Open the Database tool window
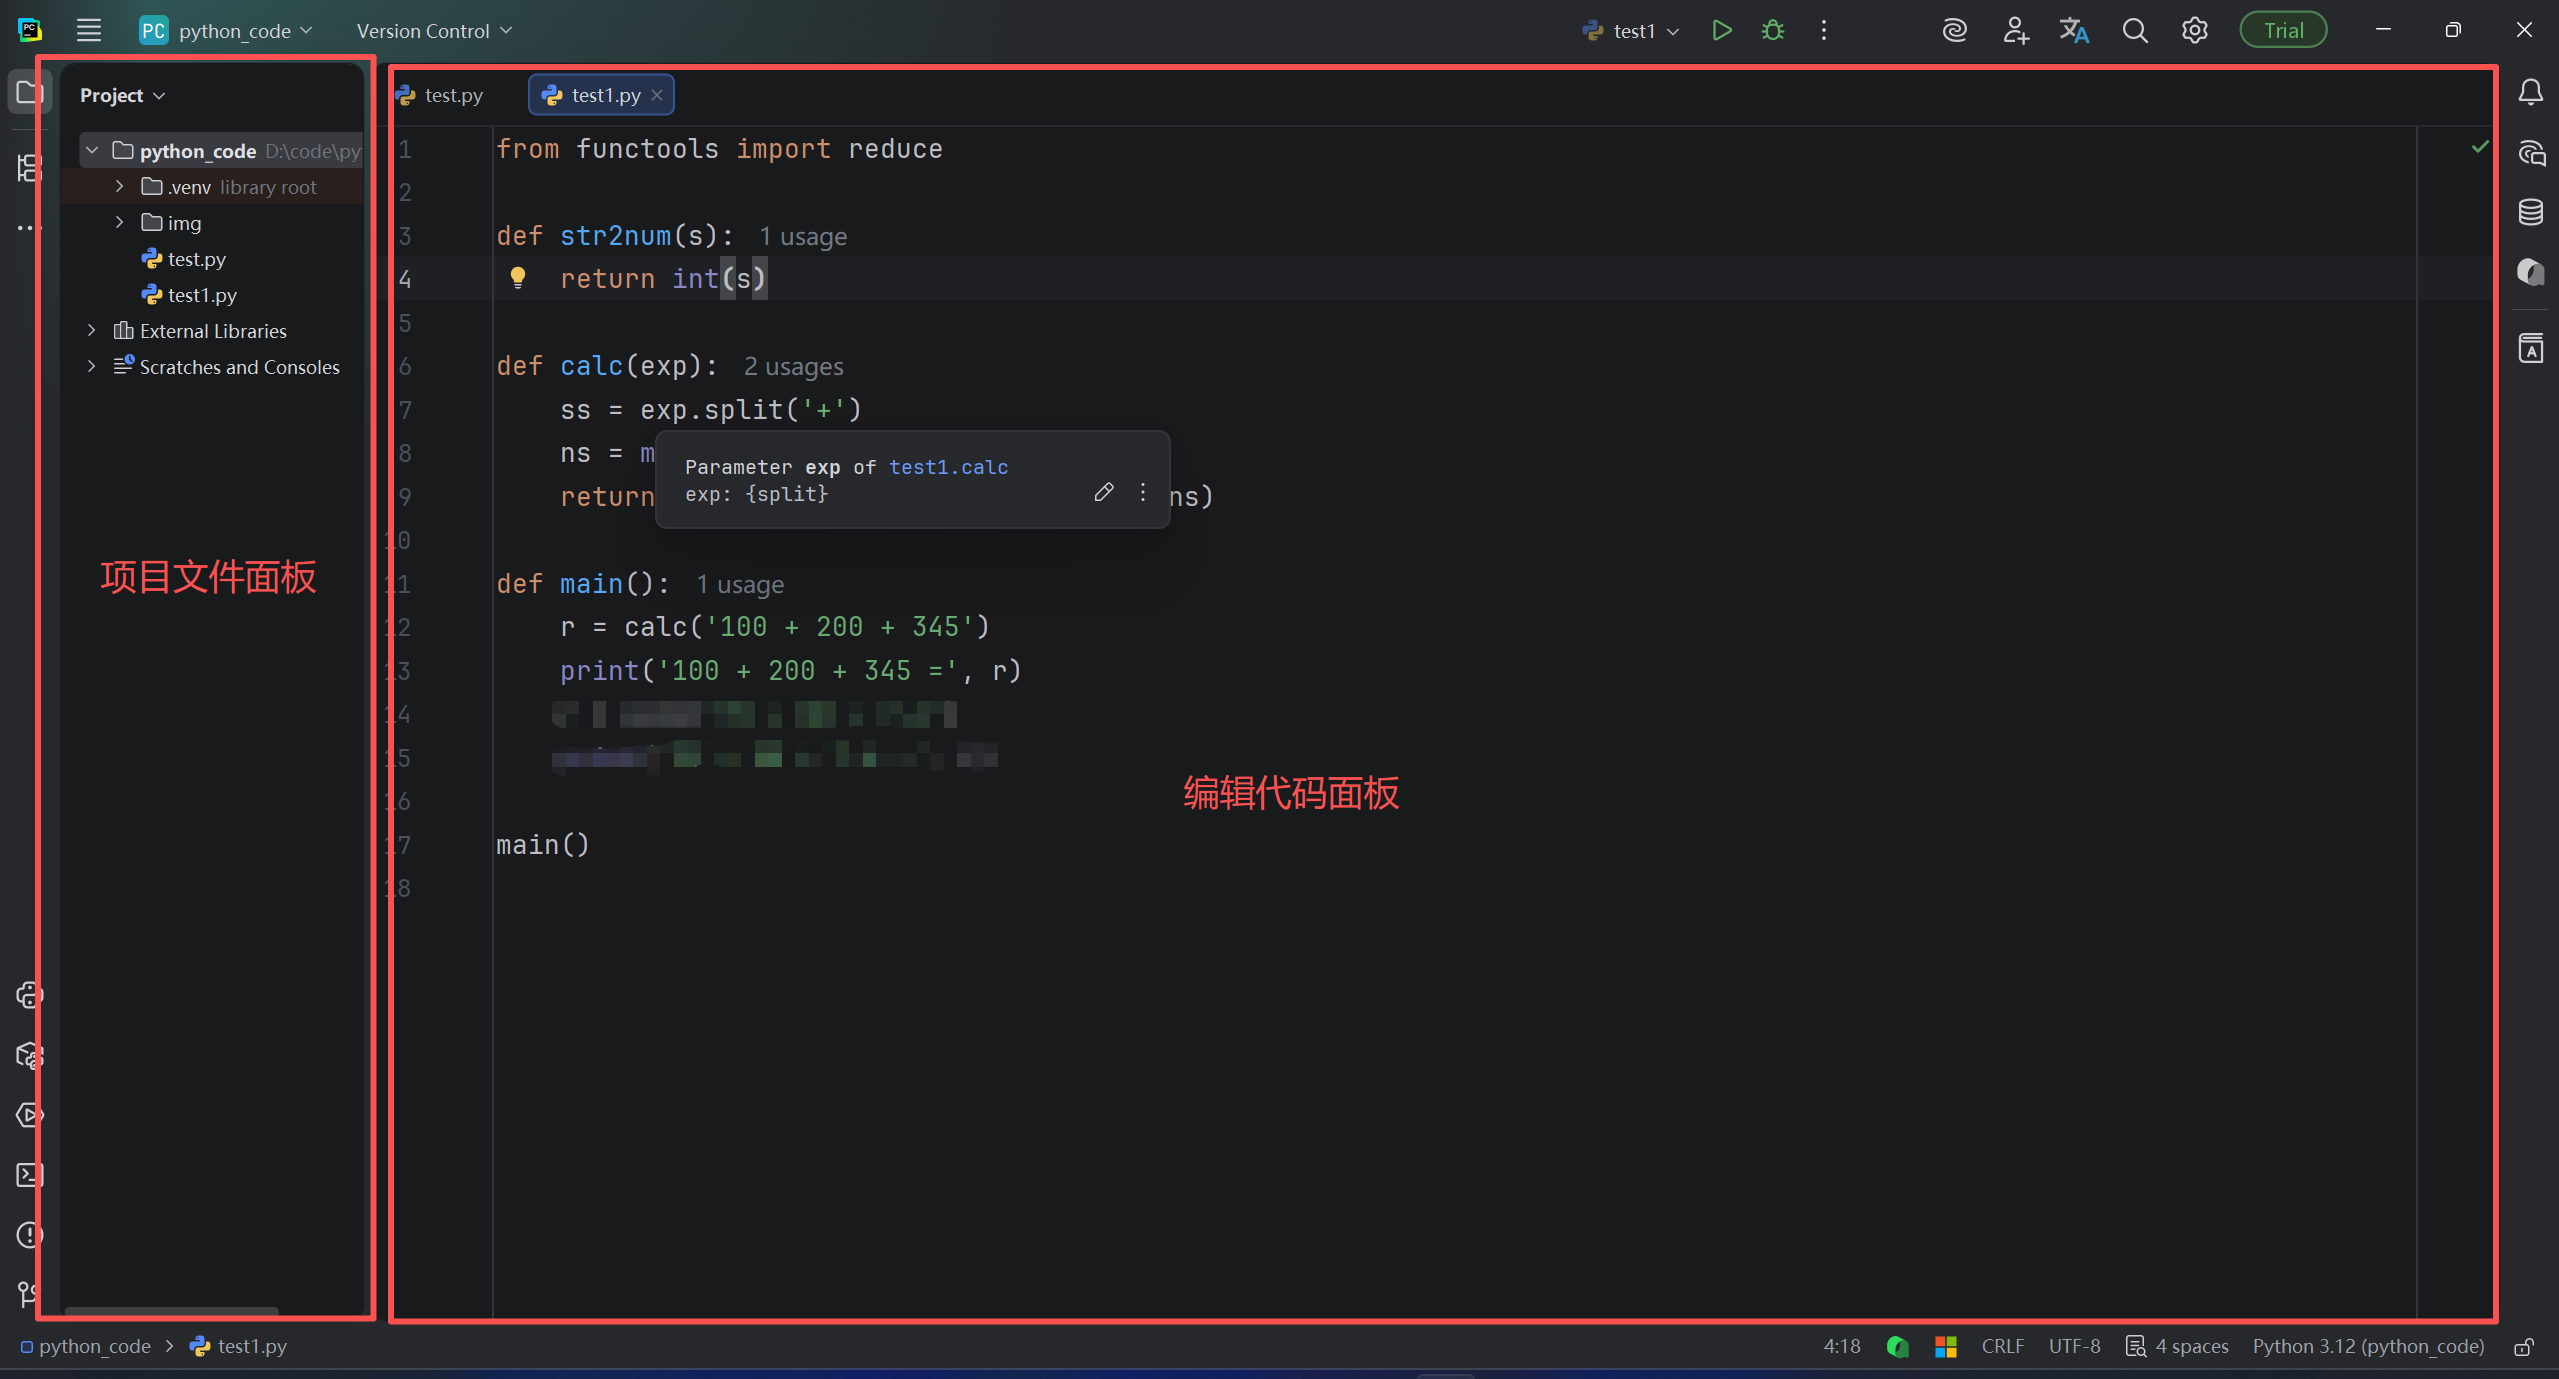The image size is (2559, 1379). 2530,212
